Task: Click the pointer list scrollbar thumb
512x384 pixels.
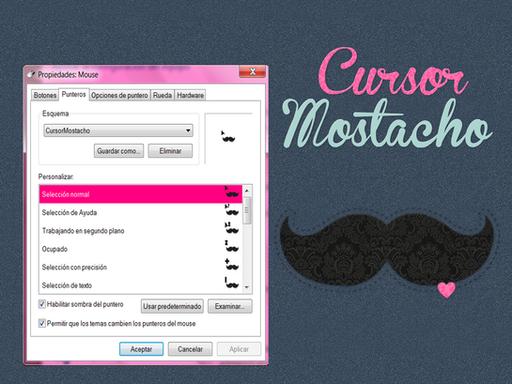Action: click(247, 210)
